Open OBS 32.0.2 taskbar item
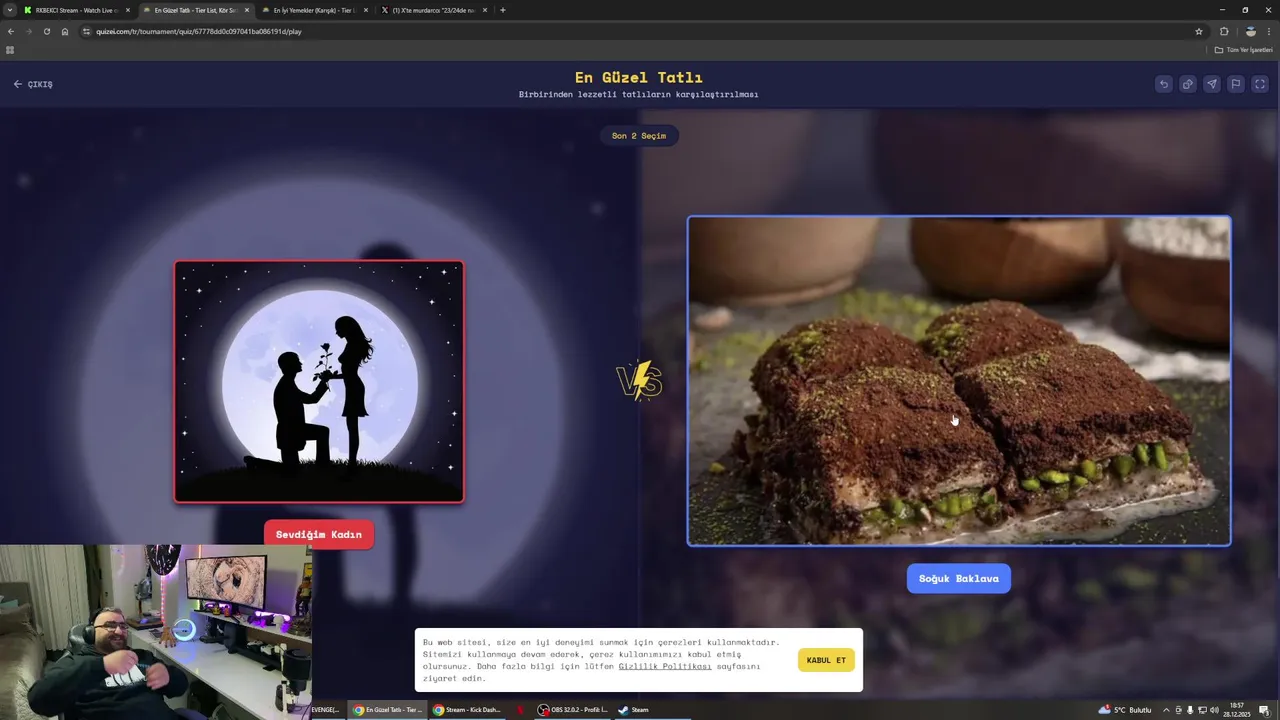This screenshot has width=1280, height=720. point(573,710)
